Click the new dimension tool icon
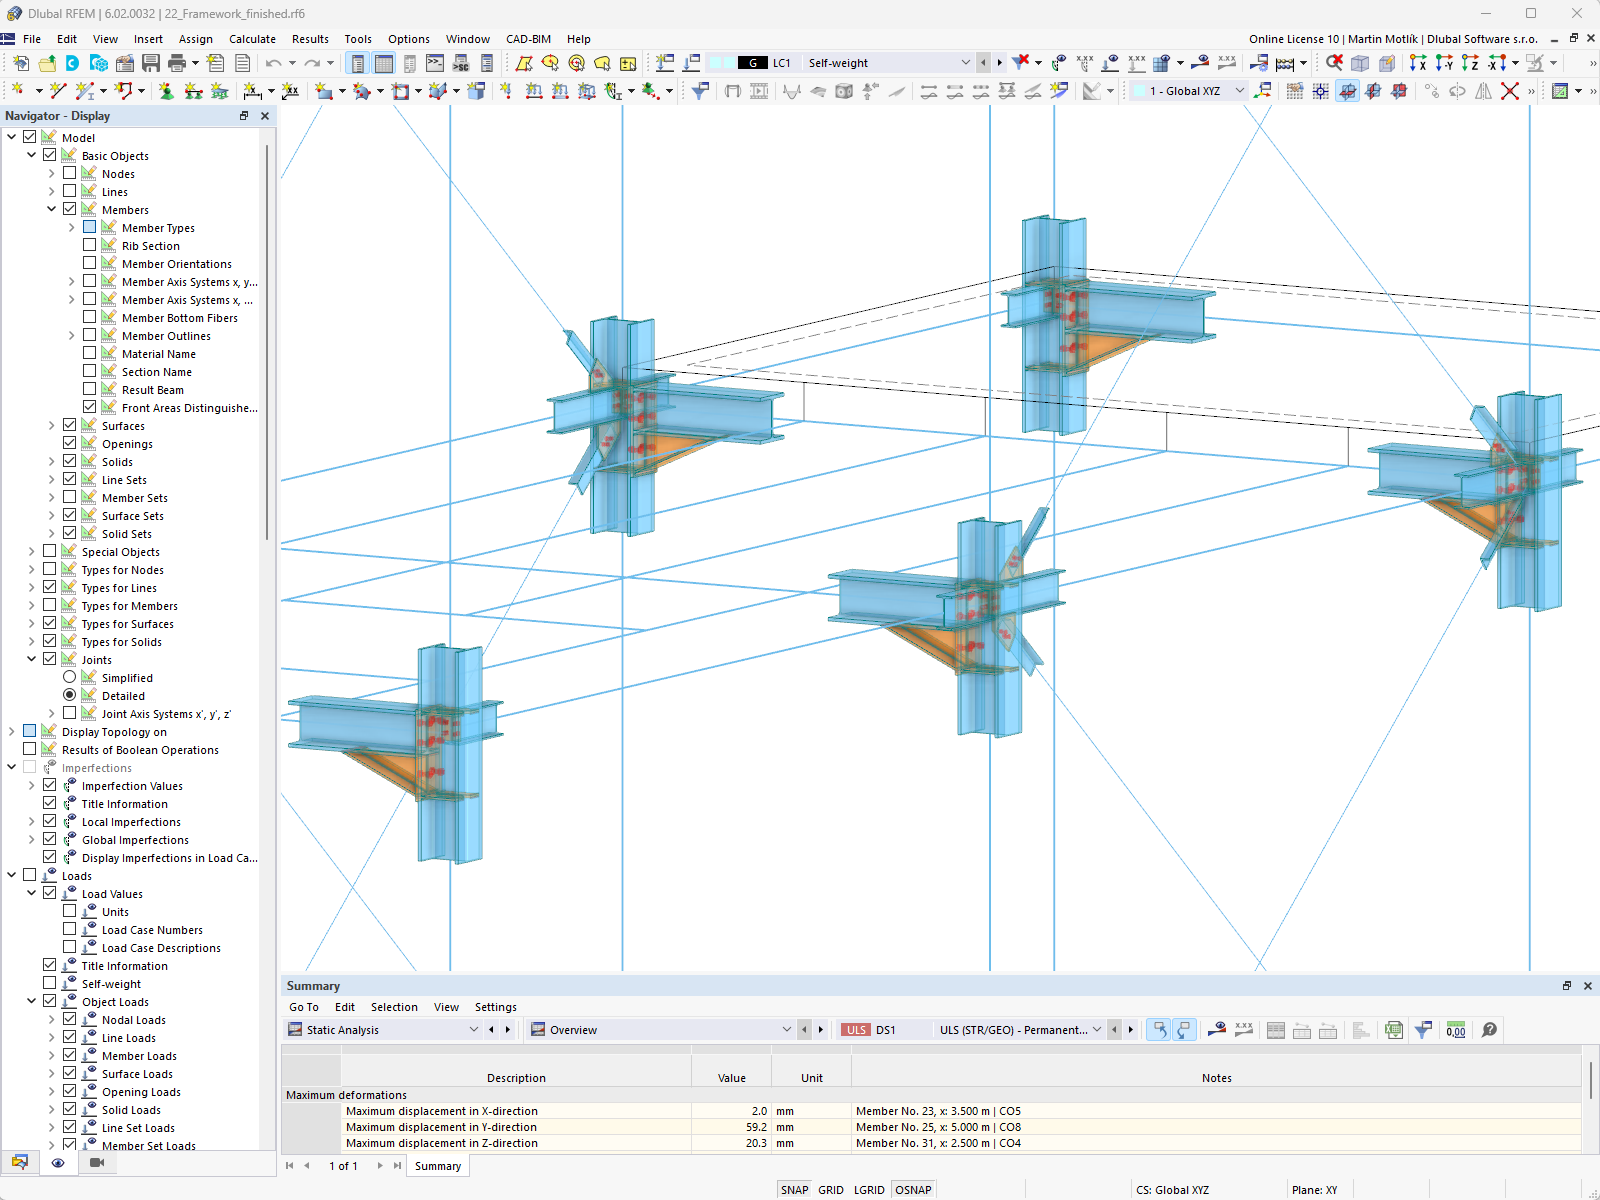The image size is (1600, 1200). 253,91
